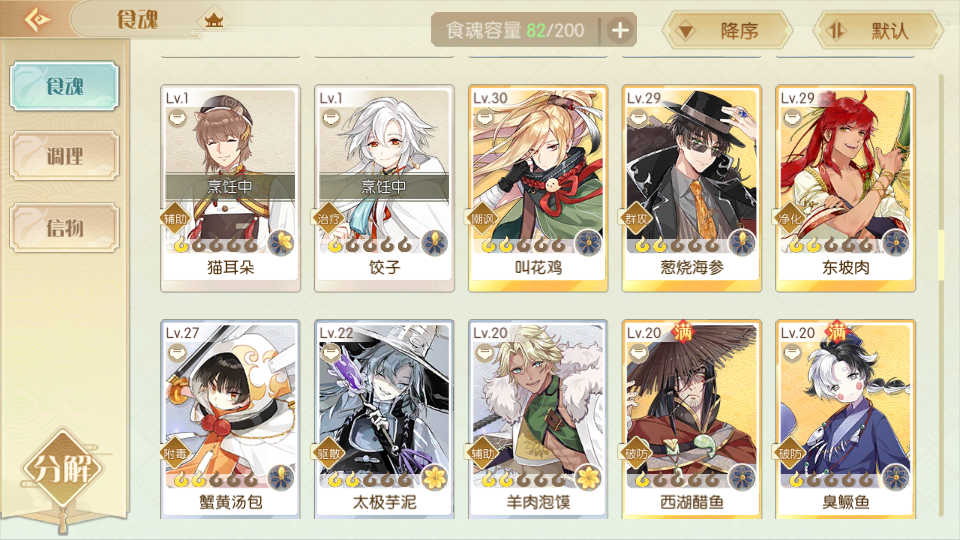Click the 群攻 role badge on 葱烧海参
The height and width of the screenshot is (540, 960).
[636, 218]
